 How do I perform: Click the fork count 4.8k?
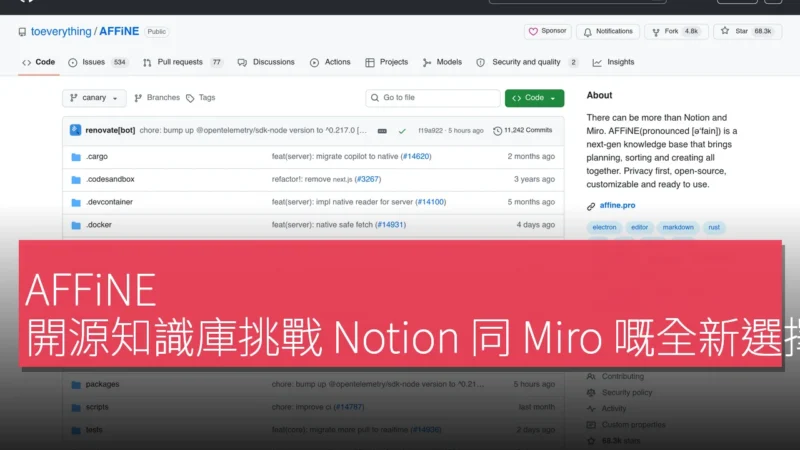(691, 31)
